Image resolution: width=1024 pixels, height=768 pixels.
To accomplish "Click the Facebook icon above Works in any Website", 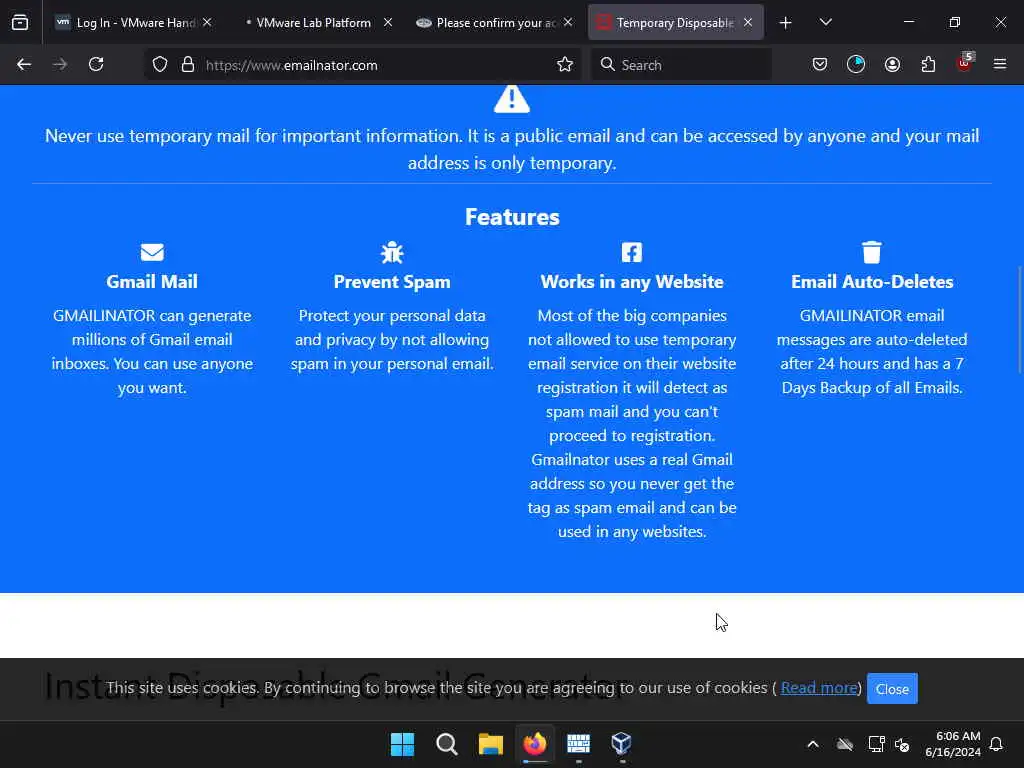I will [x=632, y=252].
